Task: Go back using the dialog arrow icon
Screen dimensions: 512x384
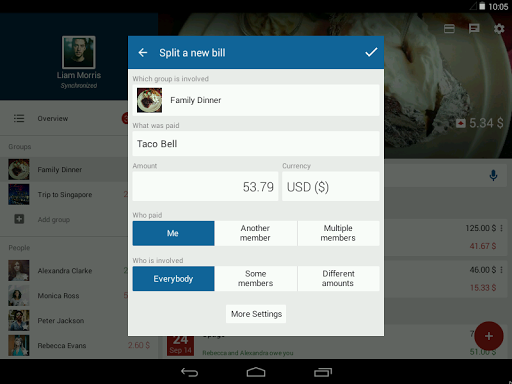Action: click(143, 52)
